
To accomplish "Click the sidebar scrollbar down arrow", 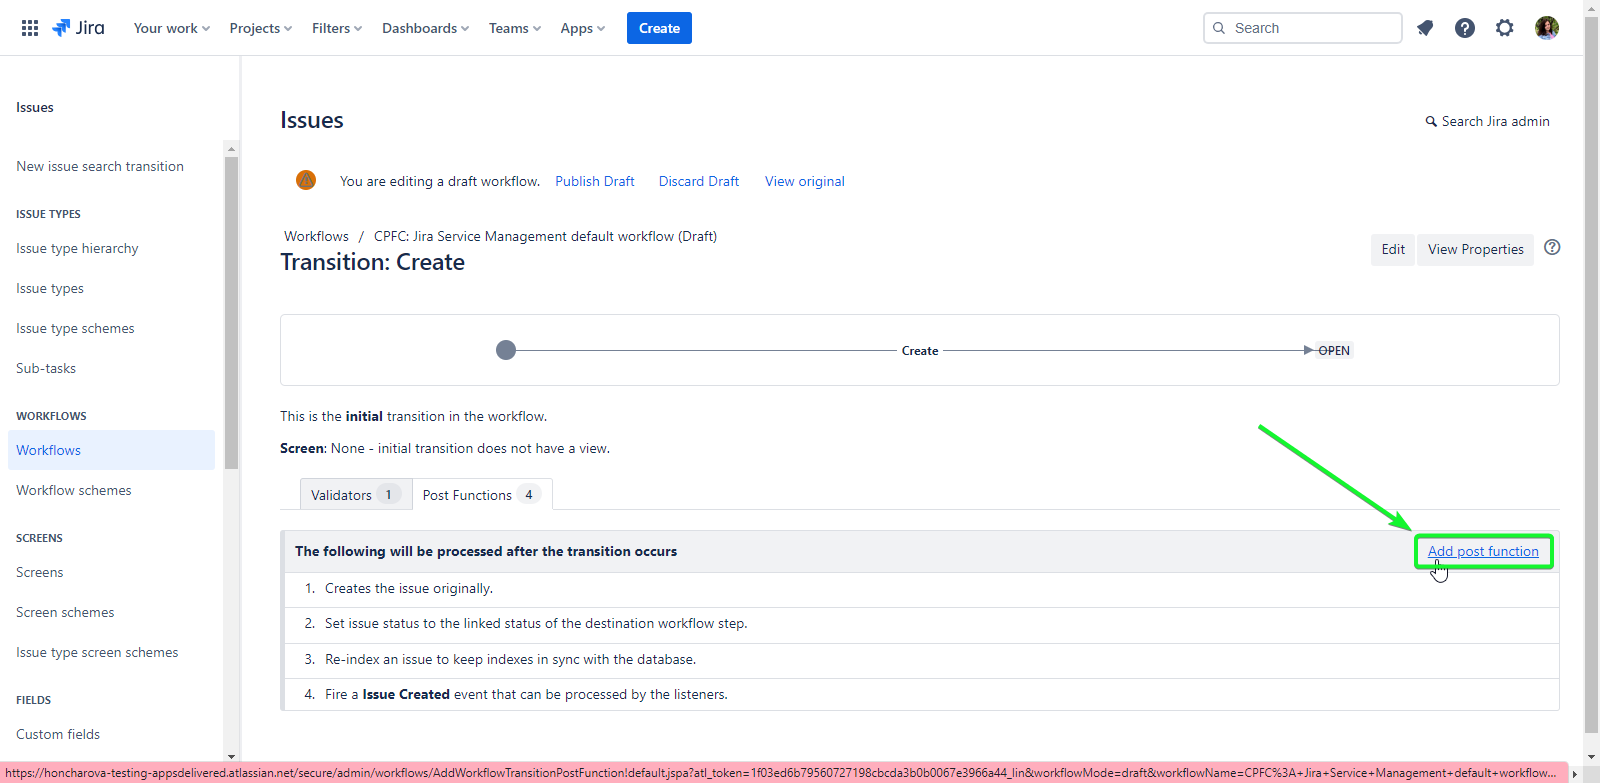I will tap(232, 757).
